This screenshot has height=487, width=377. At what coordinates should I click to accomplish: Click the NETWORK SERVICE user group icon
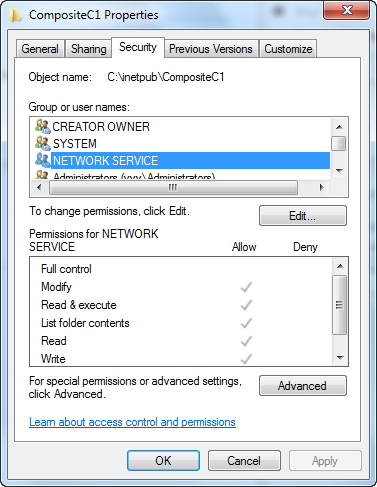pyautogui.click(x=43, y=160)
